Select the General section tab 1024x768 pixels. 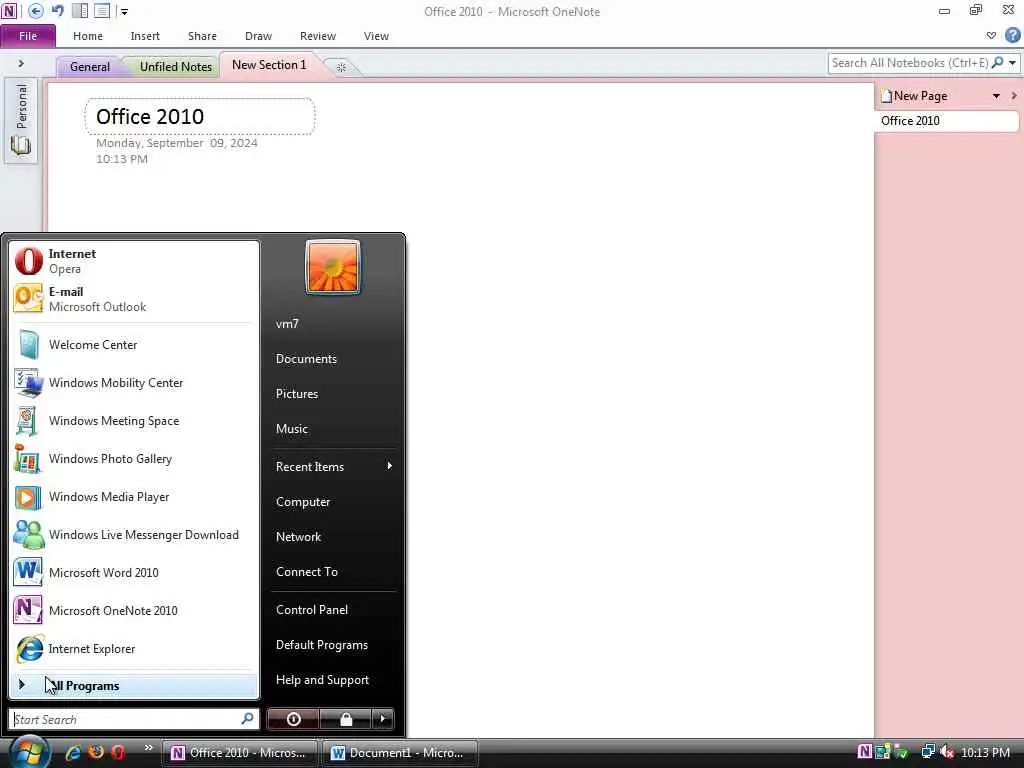click(89, 67)
